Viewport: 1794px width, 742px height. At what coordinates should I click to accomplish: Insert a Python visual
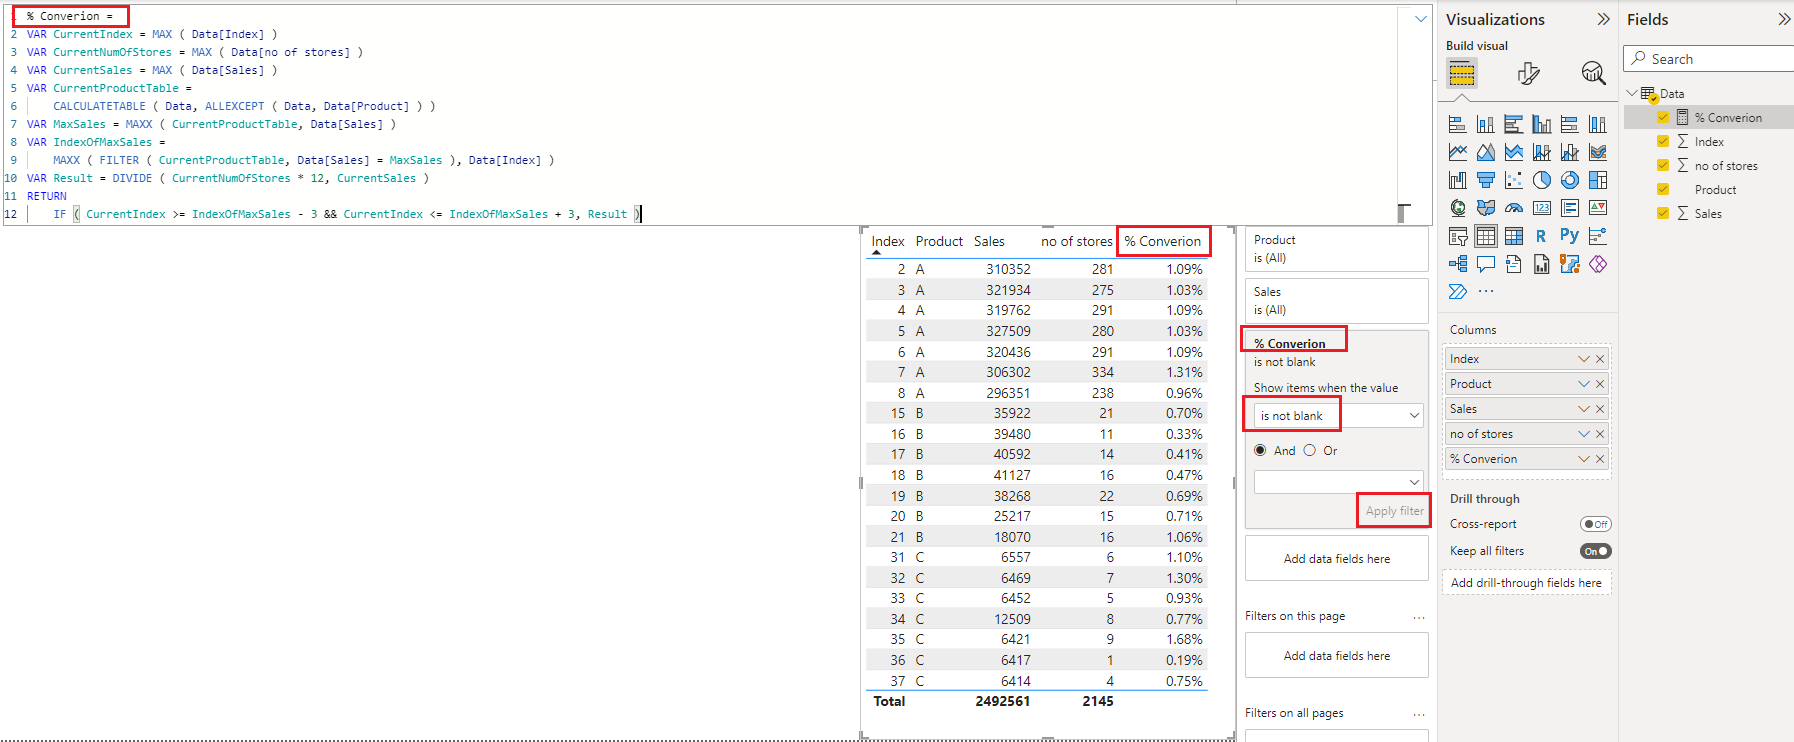tap(1569, 236)
